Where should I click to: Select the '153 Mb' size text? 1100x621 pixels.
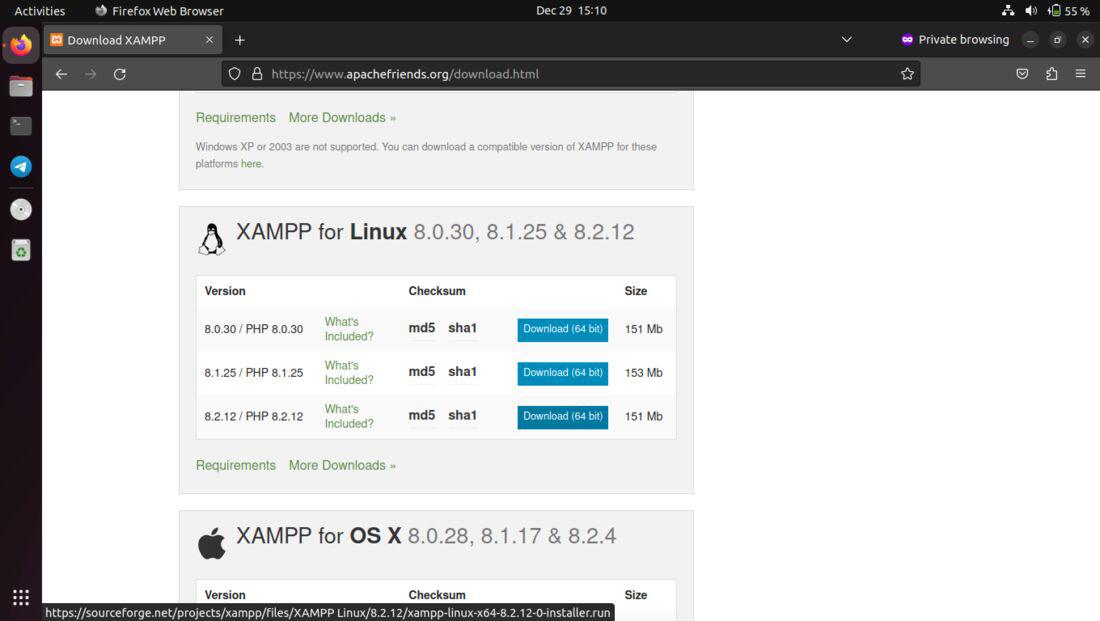coord(643,373)
